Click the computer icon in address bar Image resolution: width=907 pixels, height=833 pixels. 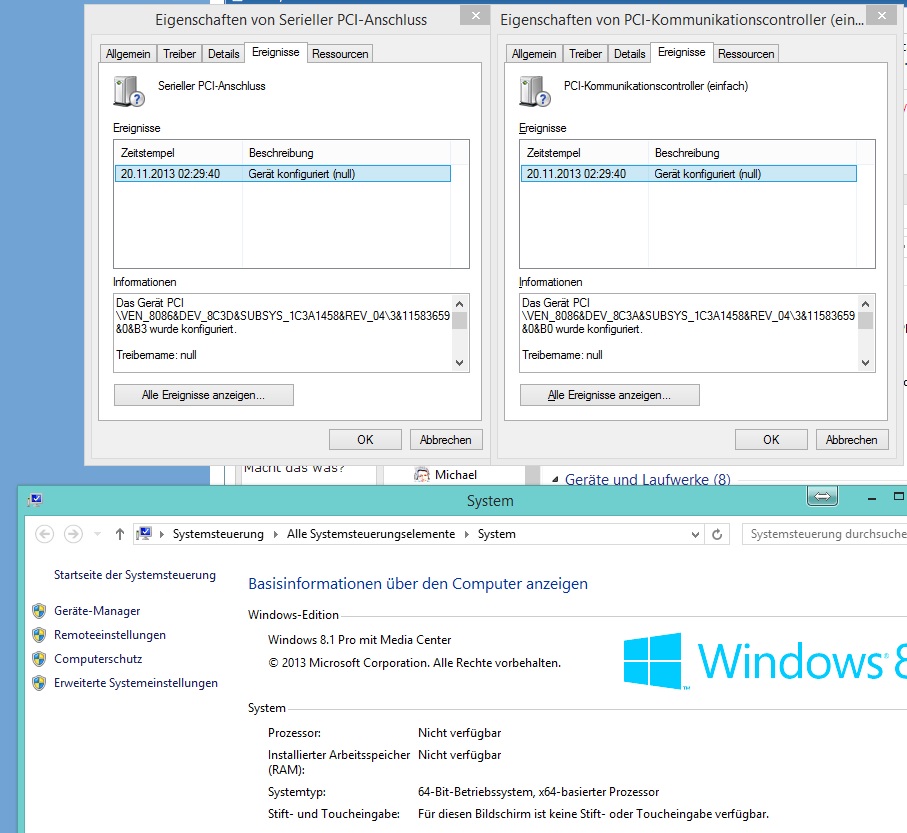pos(144,533)
